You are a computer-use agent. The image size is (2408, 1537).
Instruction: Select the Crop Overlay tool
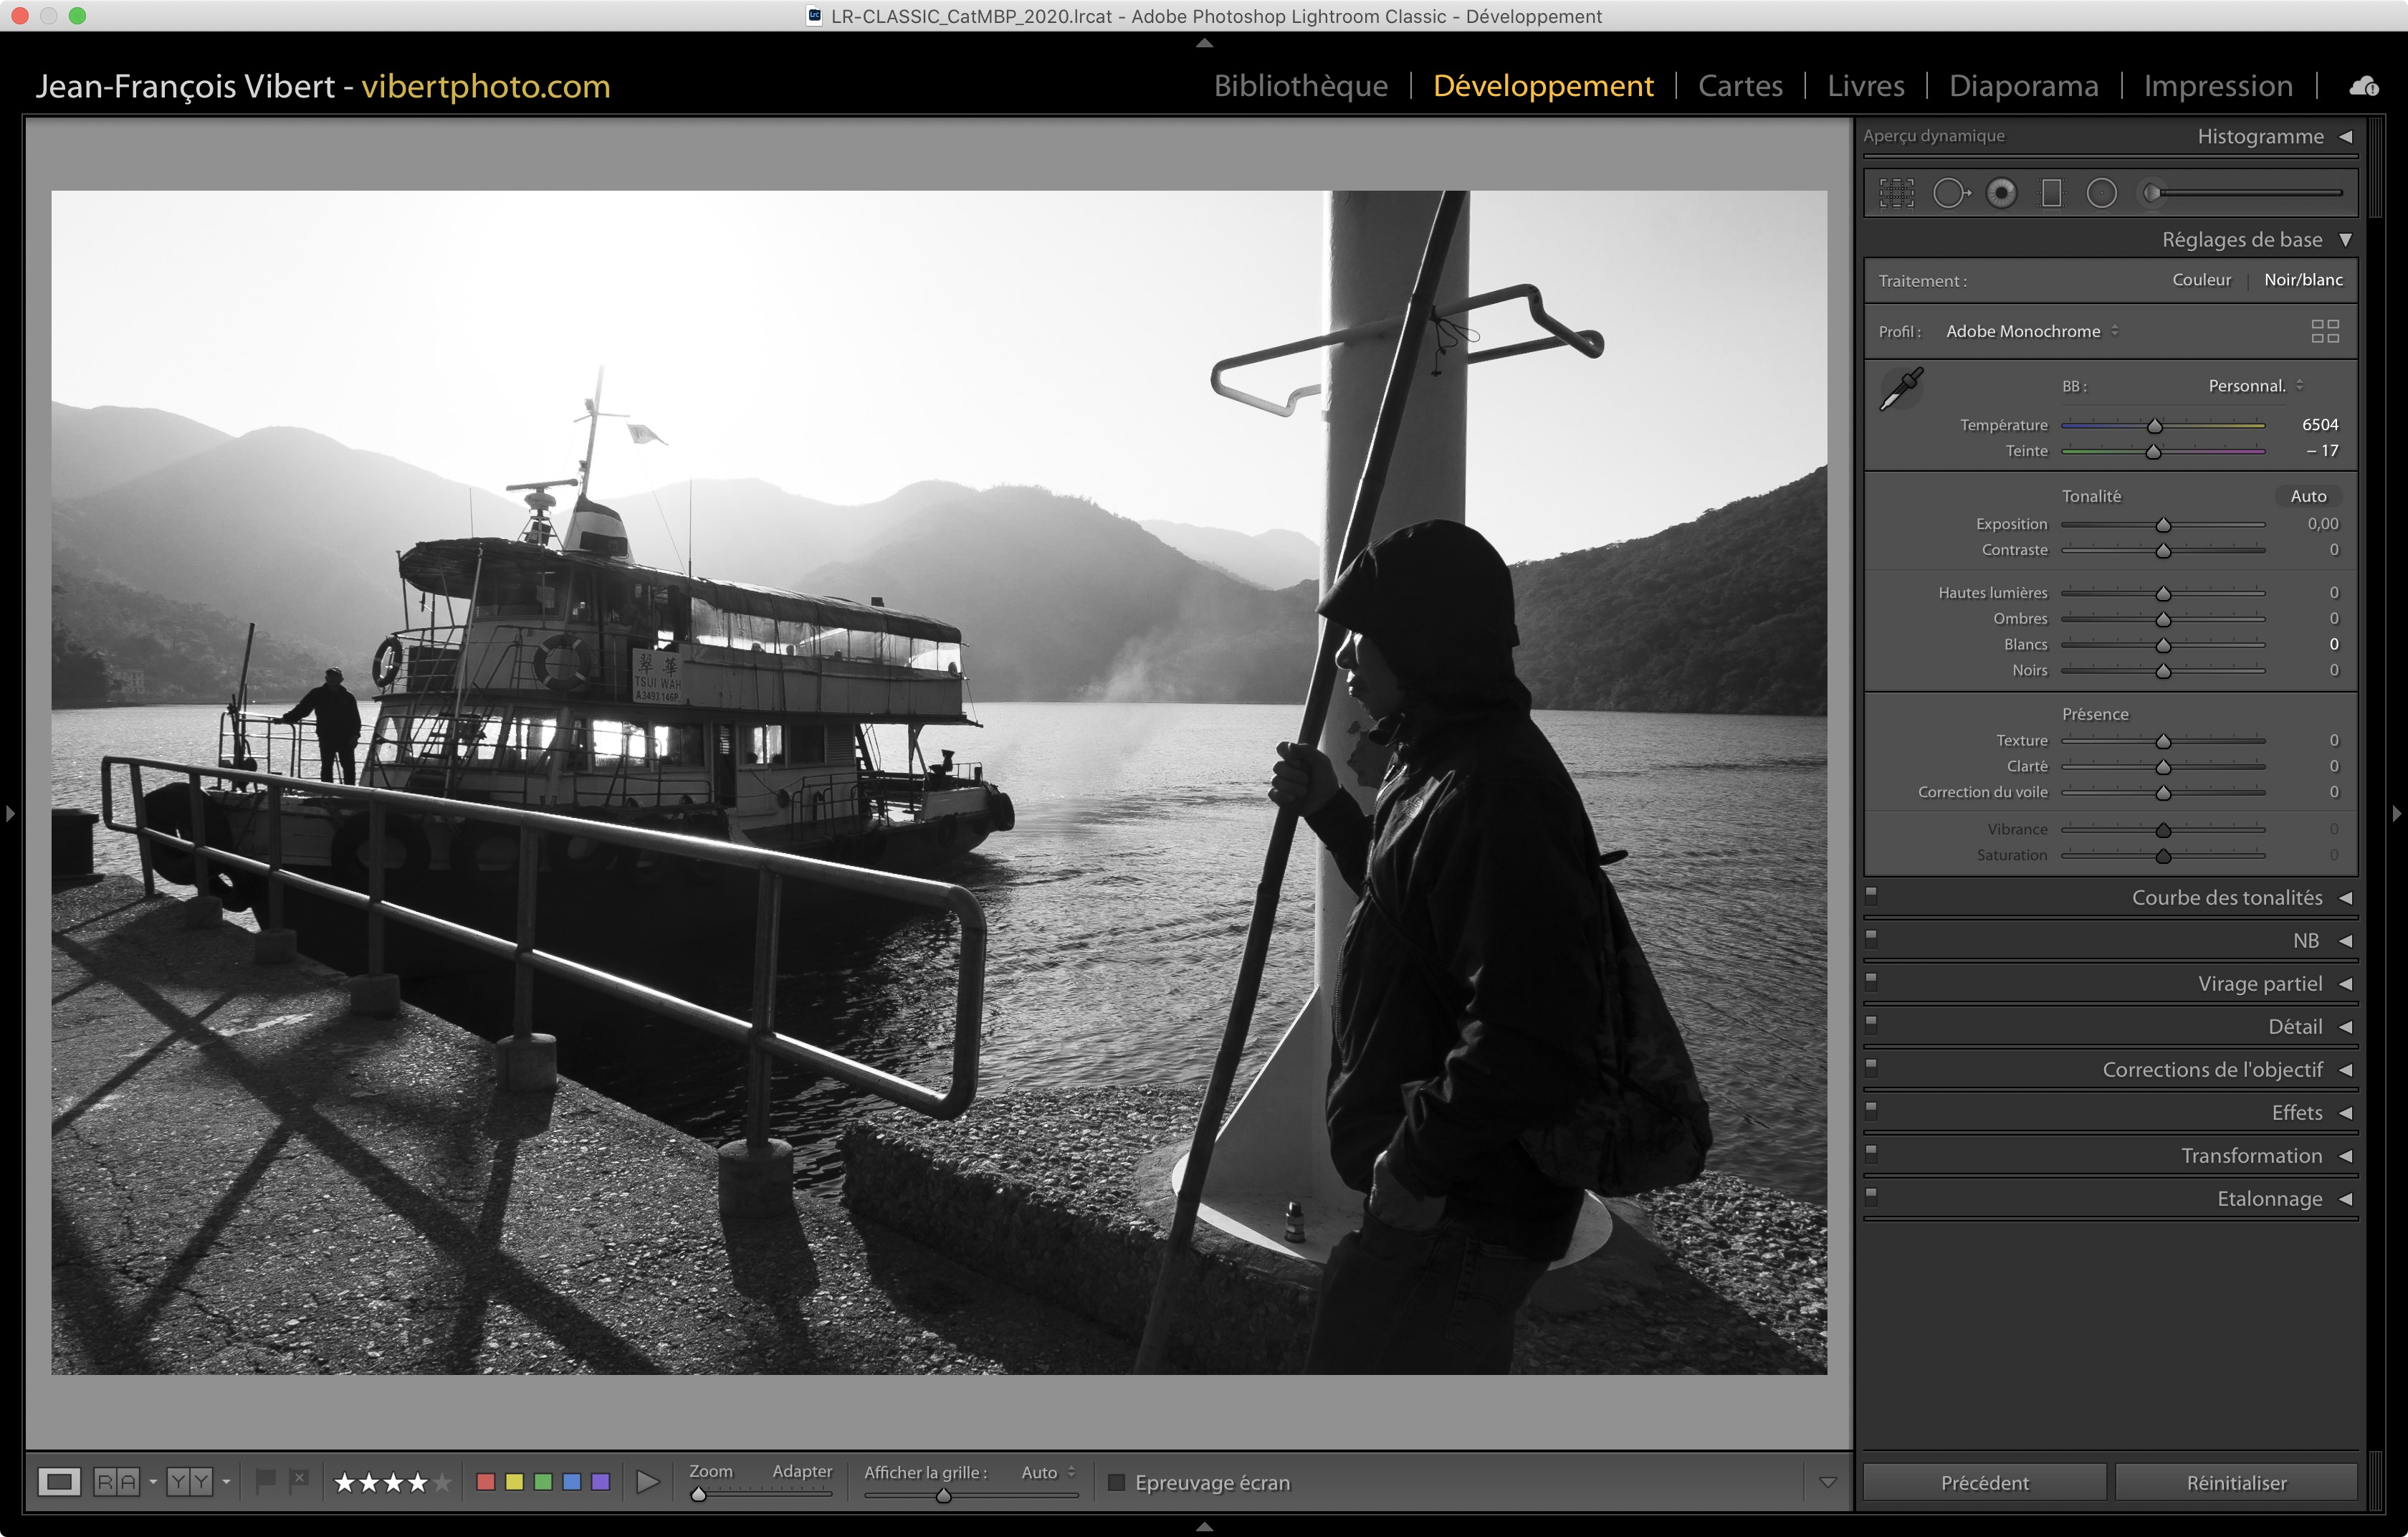point(1896,193)
